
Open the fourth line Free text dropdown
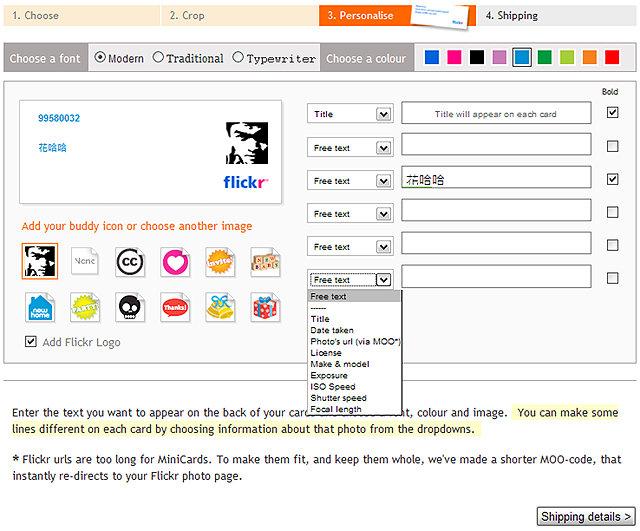coord(350,213)
